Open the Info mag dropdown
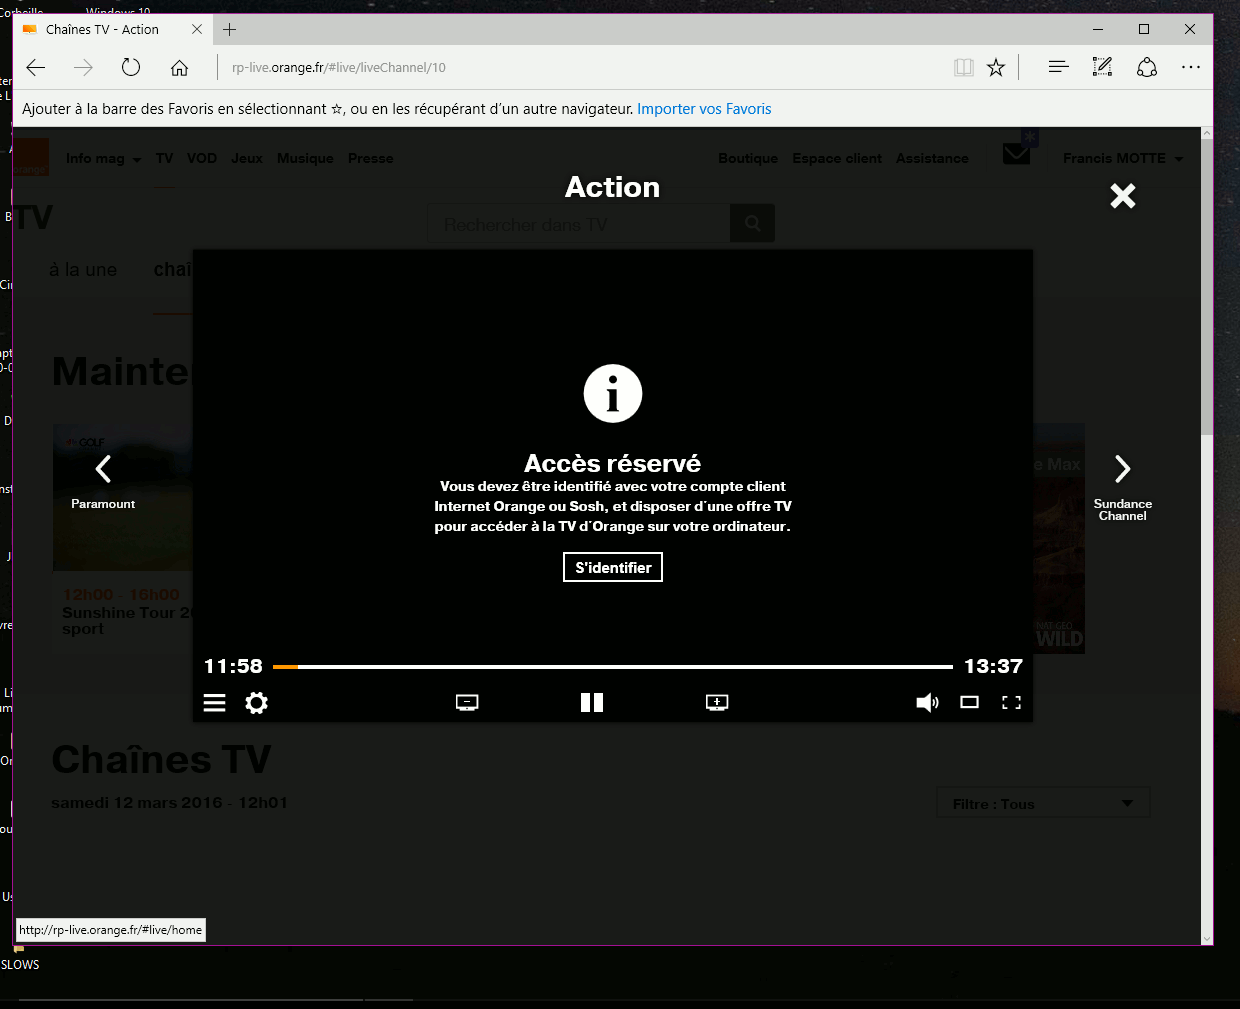The height and width of the screenshot is (1009, 1240). click(104, 158)
